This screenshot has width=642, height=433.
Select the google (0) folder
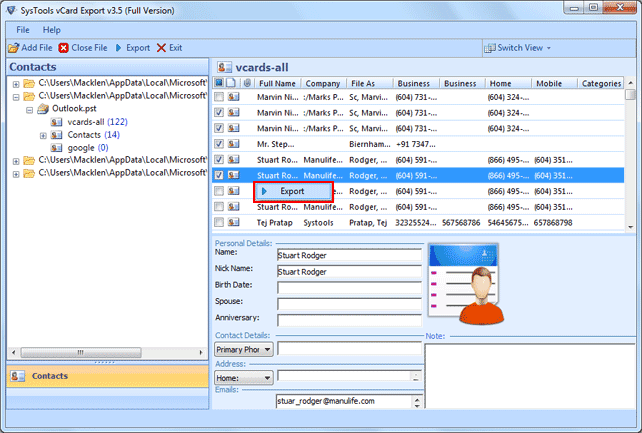point(88,148)
